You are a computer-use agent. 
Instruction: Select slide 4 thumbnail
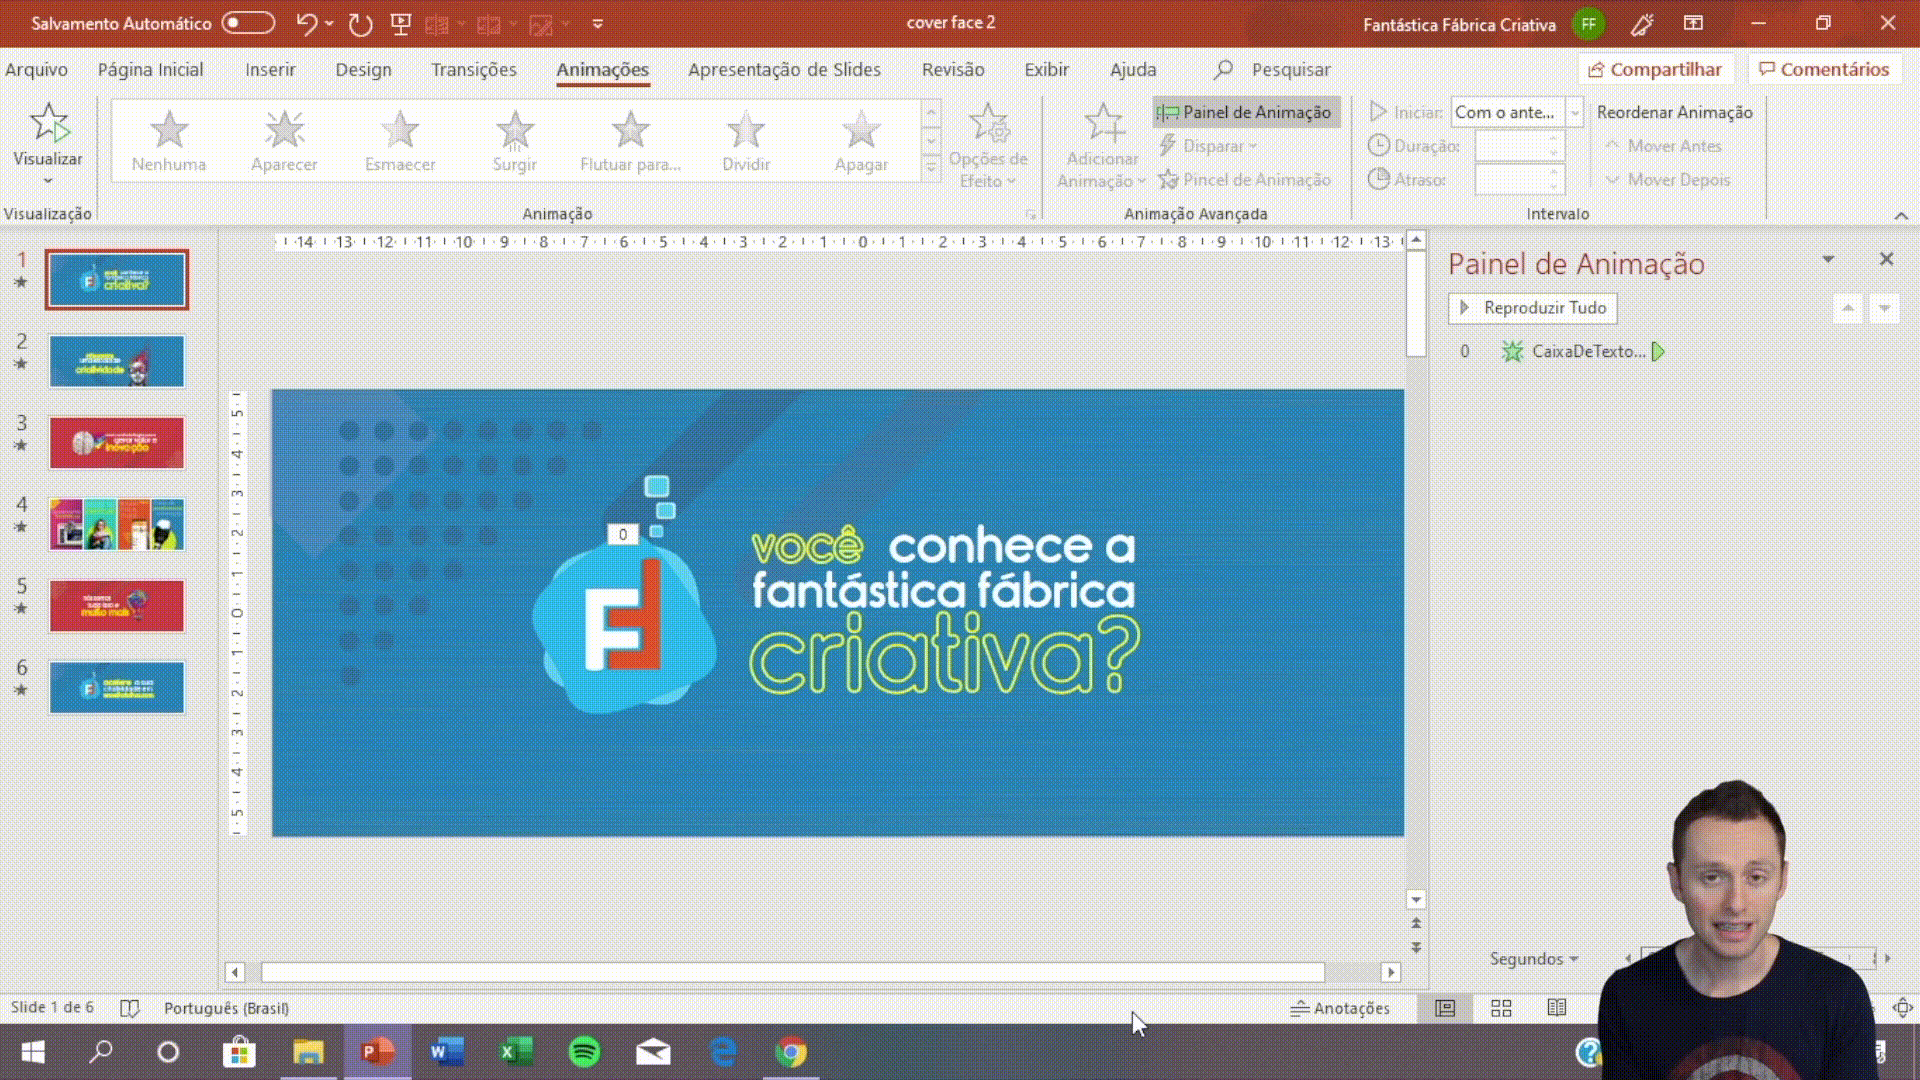[x=117, y=524]
